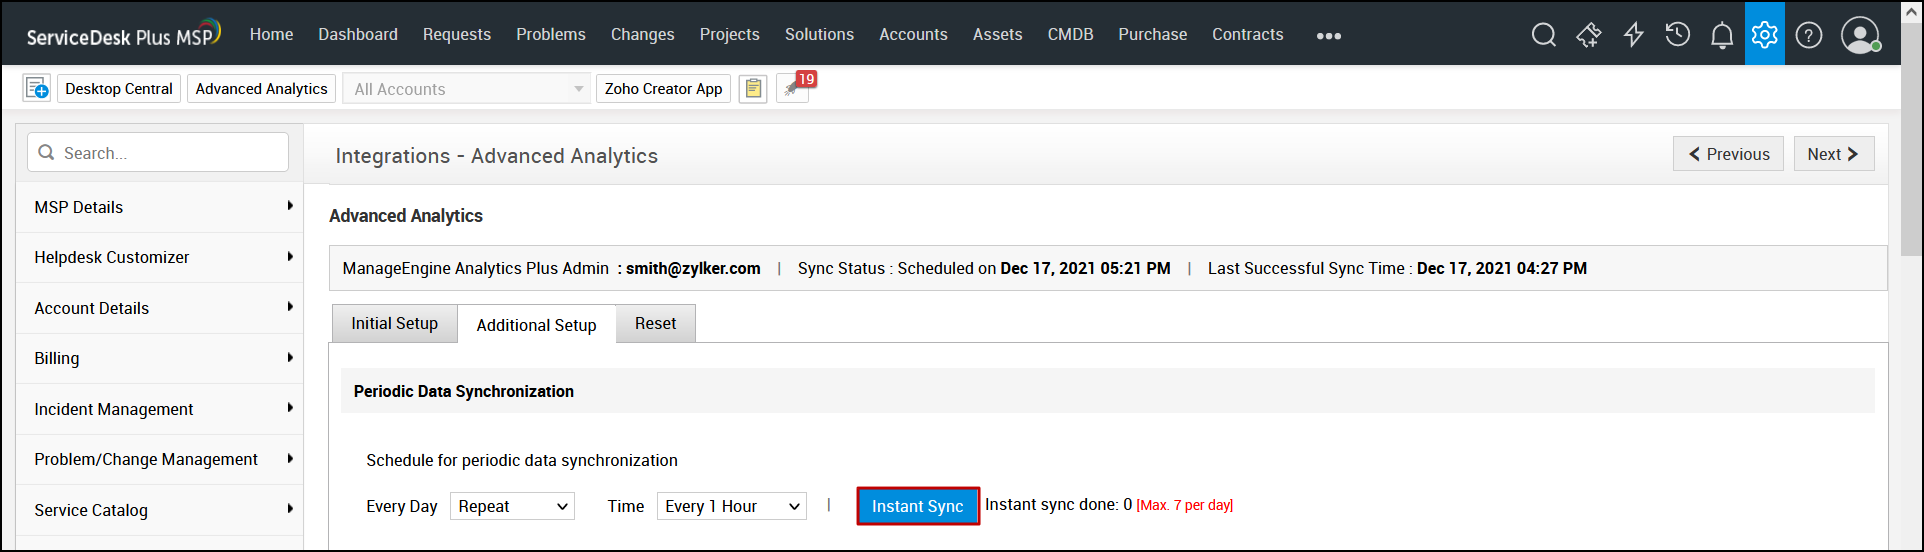Open the Solutions menu
Screen dimensions: 1924x552
(819, 34)
